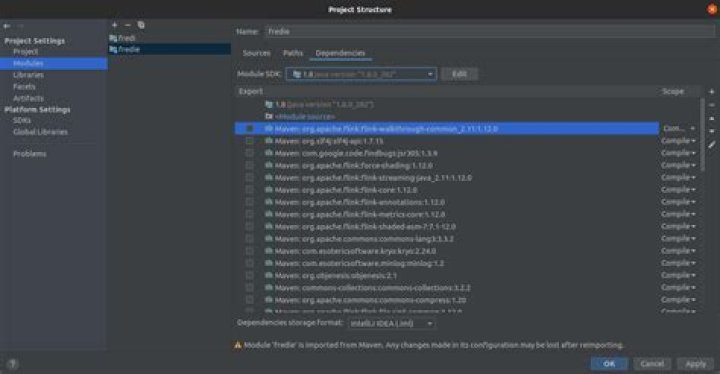Click library icon of kryo dependency
720x374 pixels.
(269, 251)
